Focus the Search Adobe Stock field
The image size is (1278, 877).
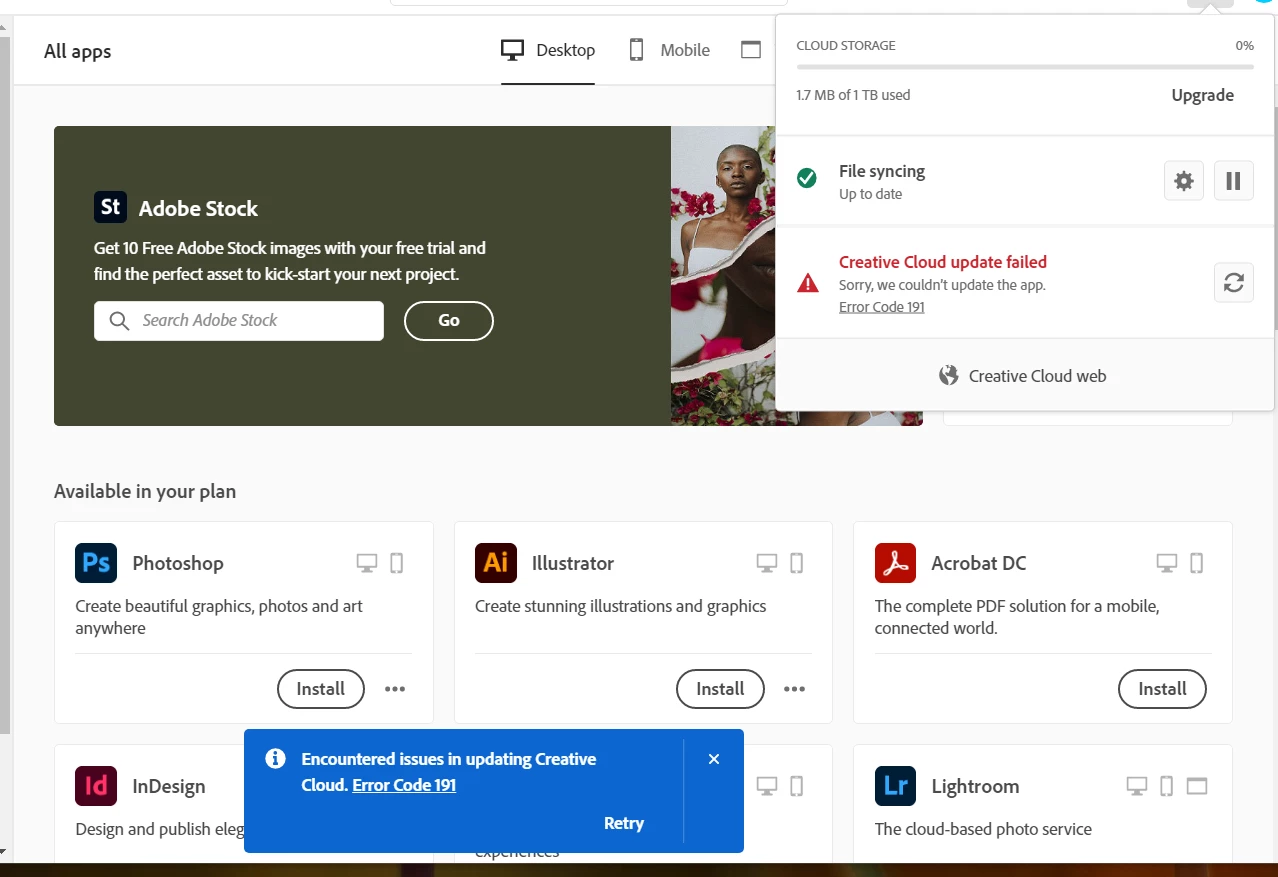(239, 321)
